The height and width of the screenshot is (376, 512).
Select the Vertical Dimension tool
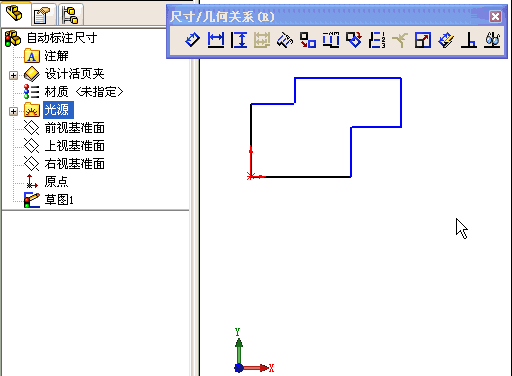coord(239,40)
